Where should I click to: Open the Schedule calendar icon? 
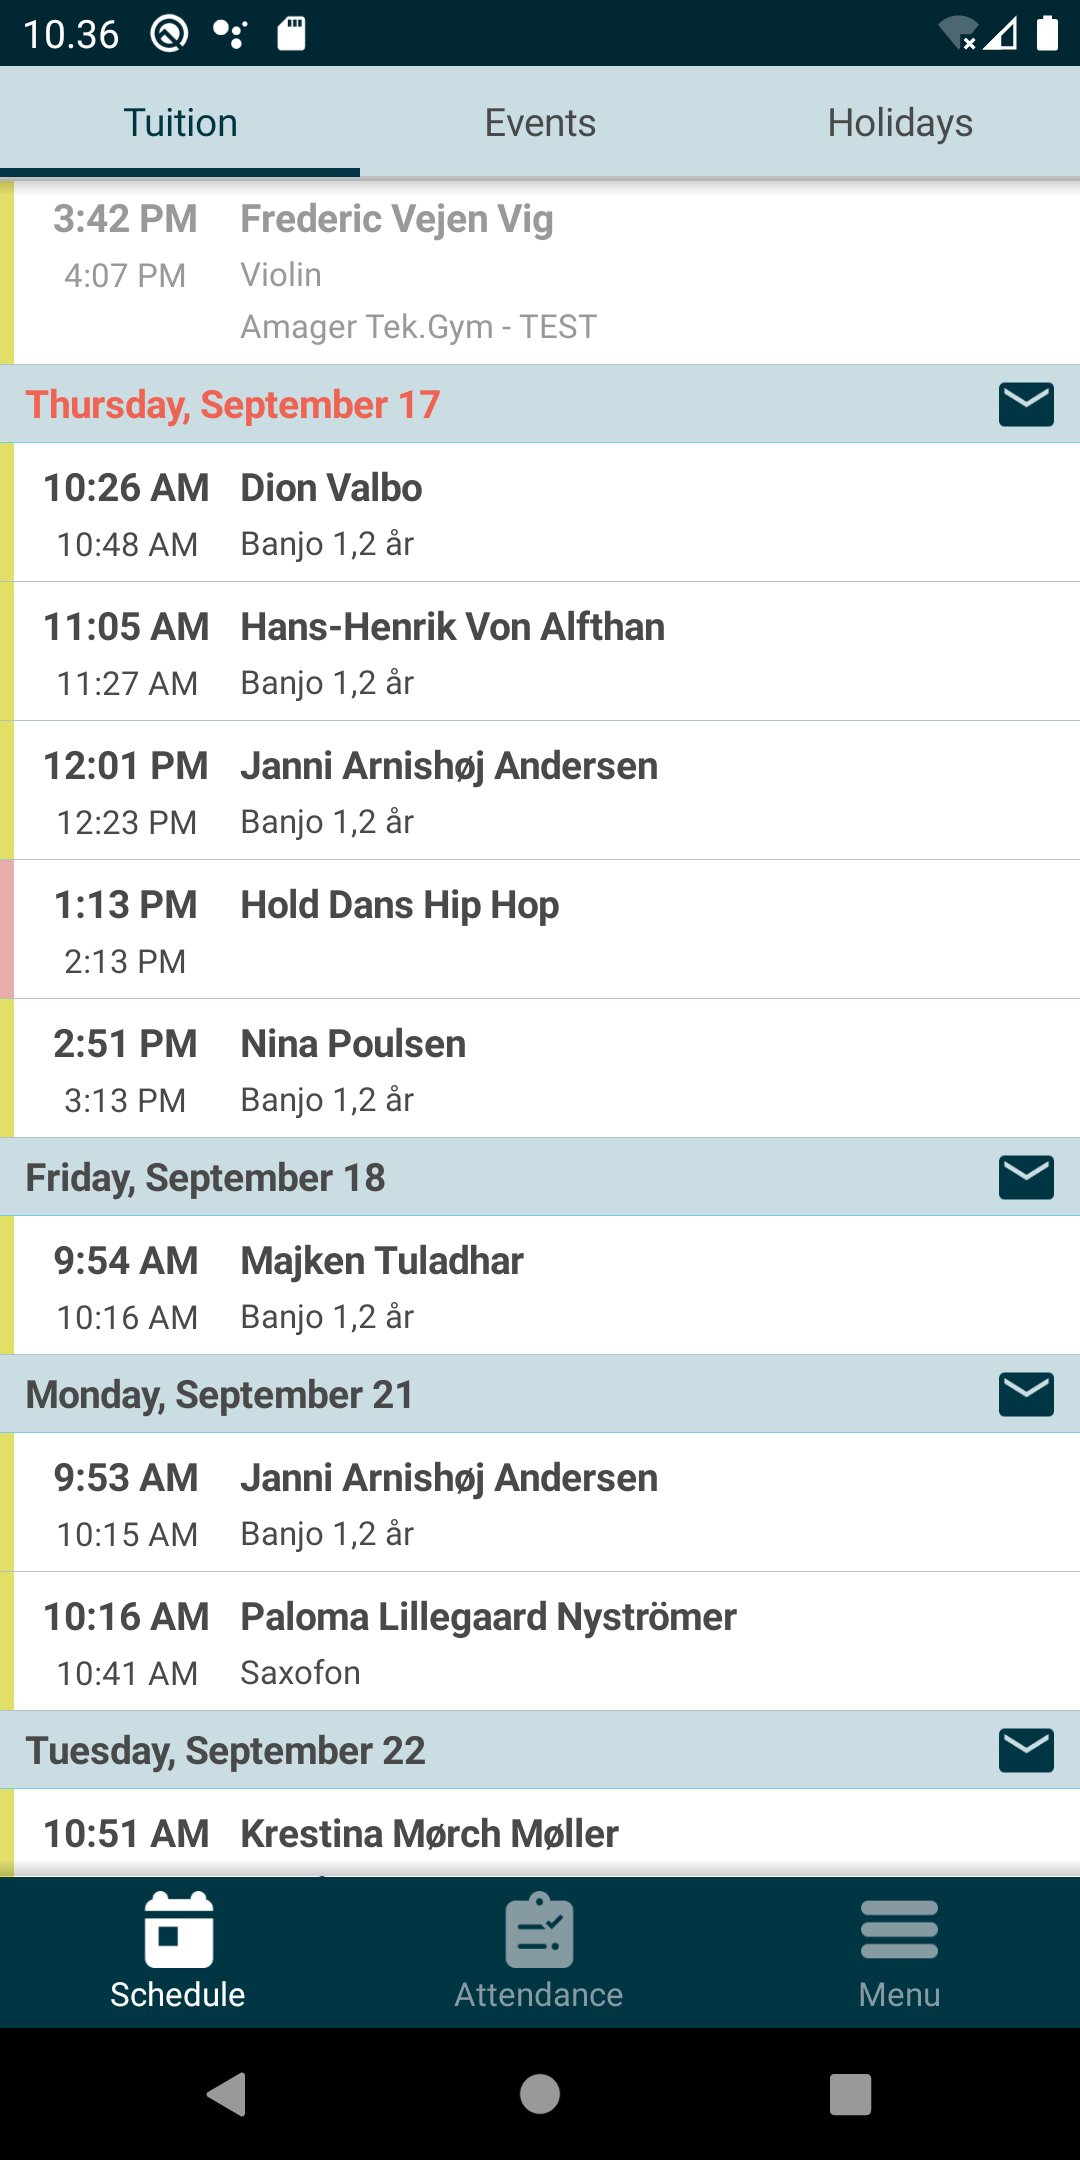[178, 1930]
